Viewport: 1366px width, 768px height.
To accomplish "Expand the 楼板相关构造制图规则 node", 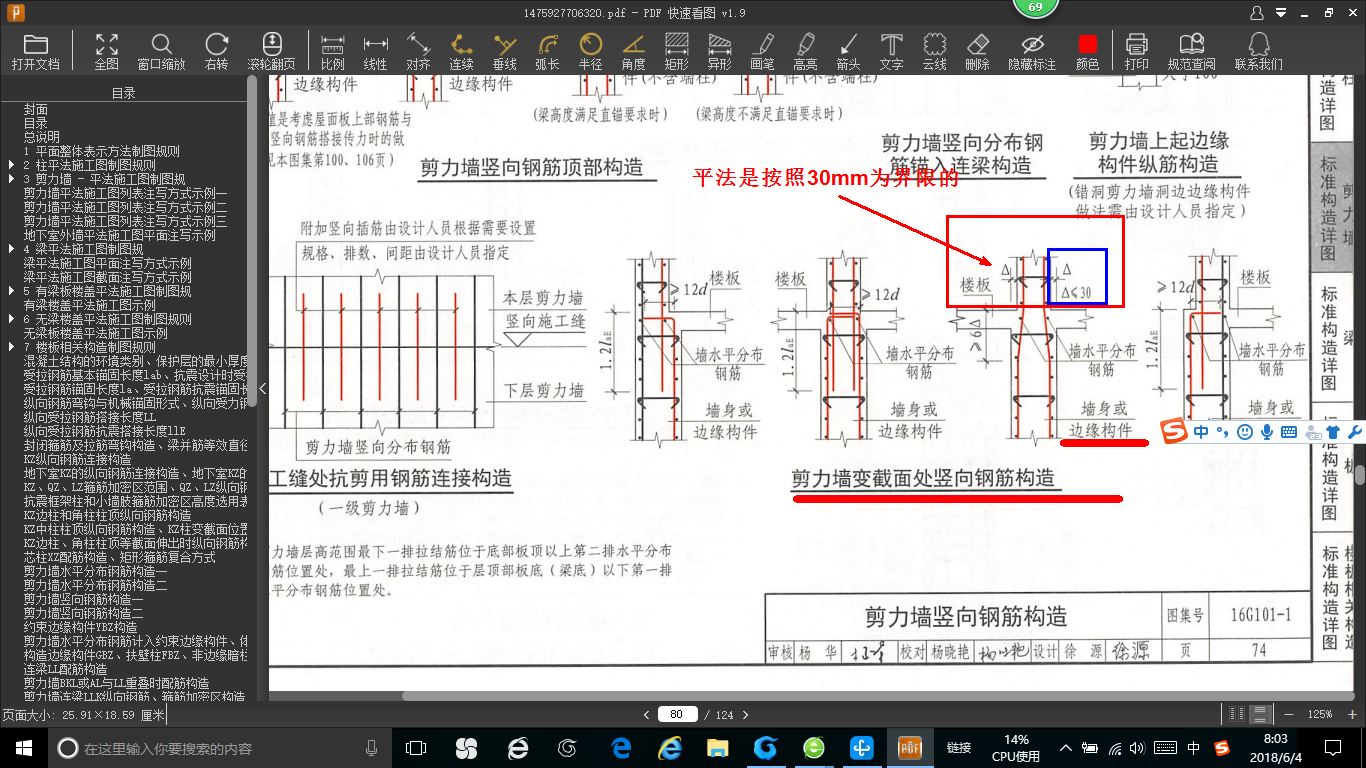I will pos(11,347).
